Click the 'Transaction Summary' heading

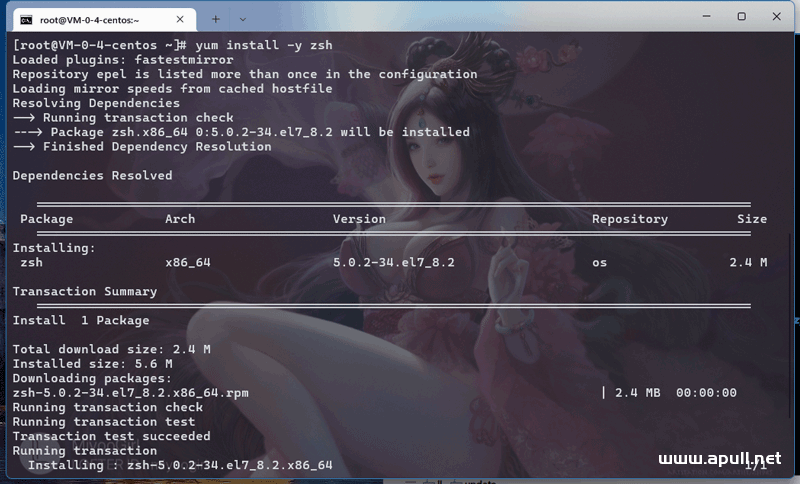(x=85, y=291)
